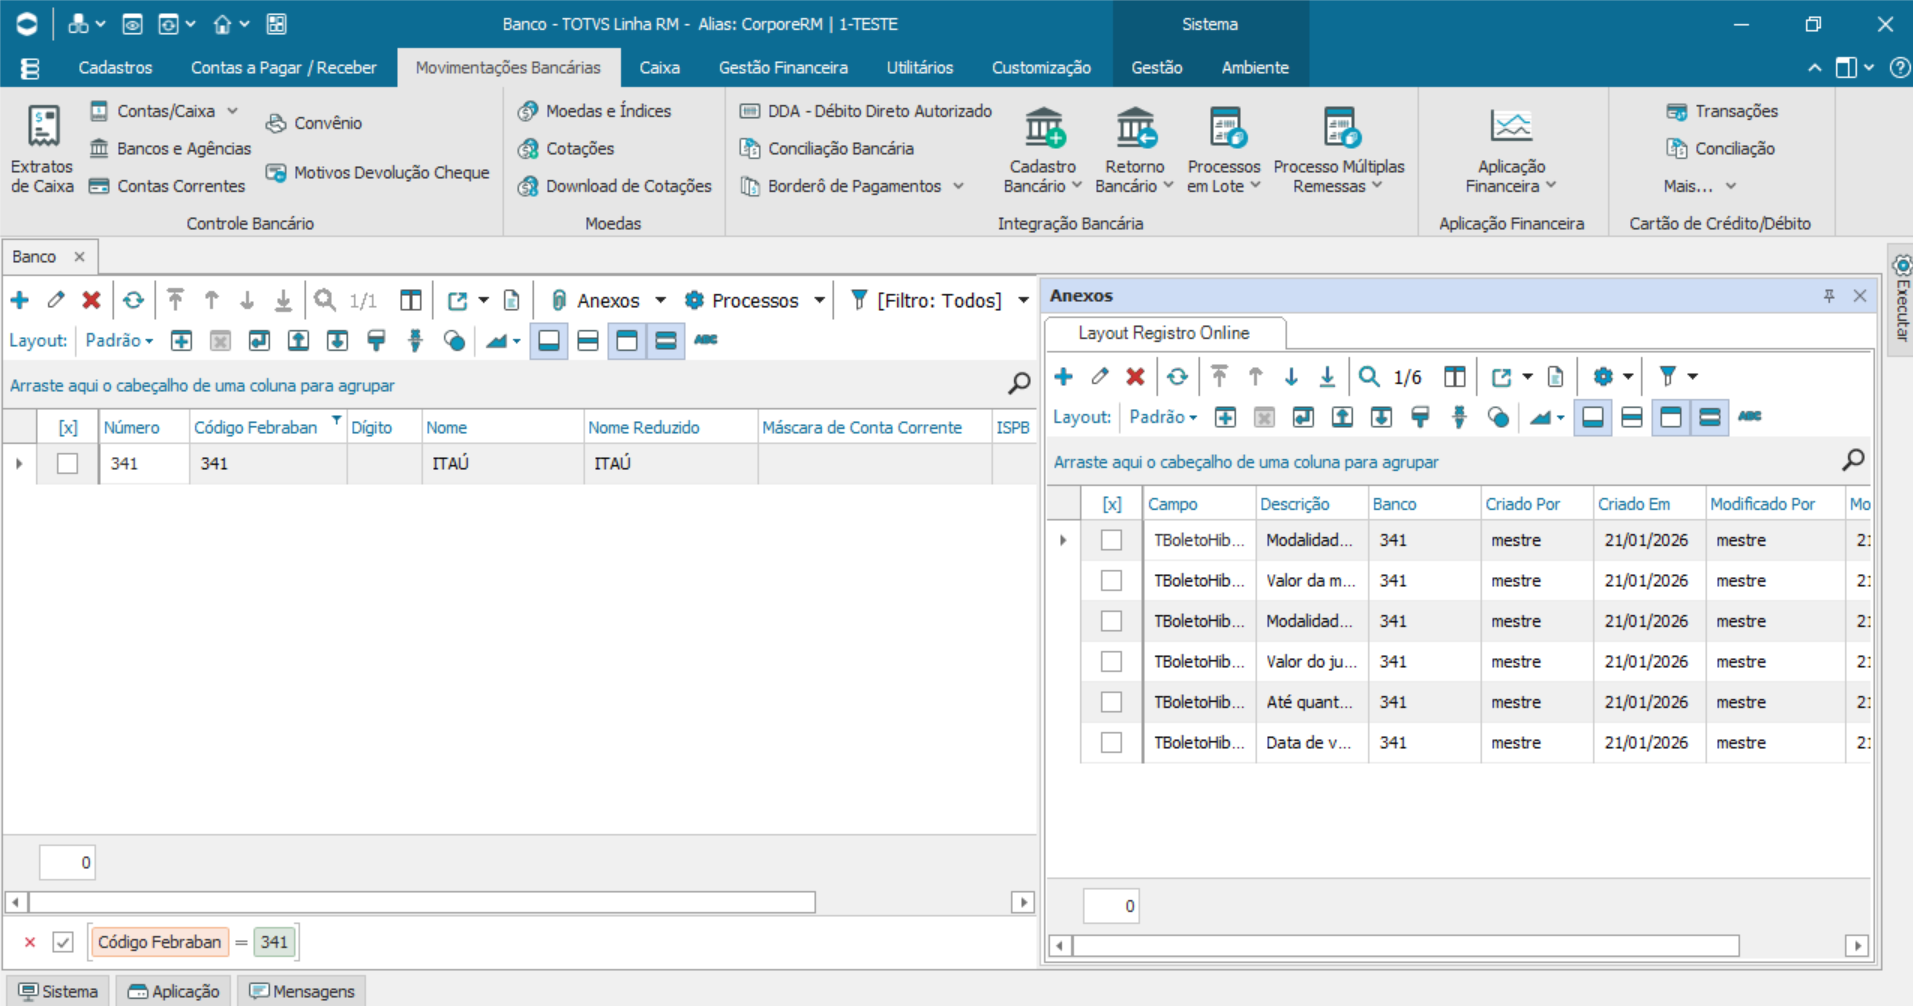This screenshot has width=1913, height=1006.
Task: Open Cadastro Bancário ribbon icon
Action: [x=1043, y=129]
